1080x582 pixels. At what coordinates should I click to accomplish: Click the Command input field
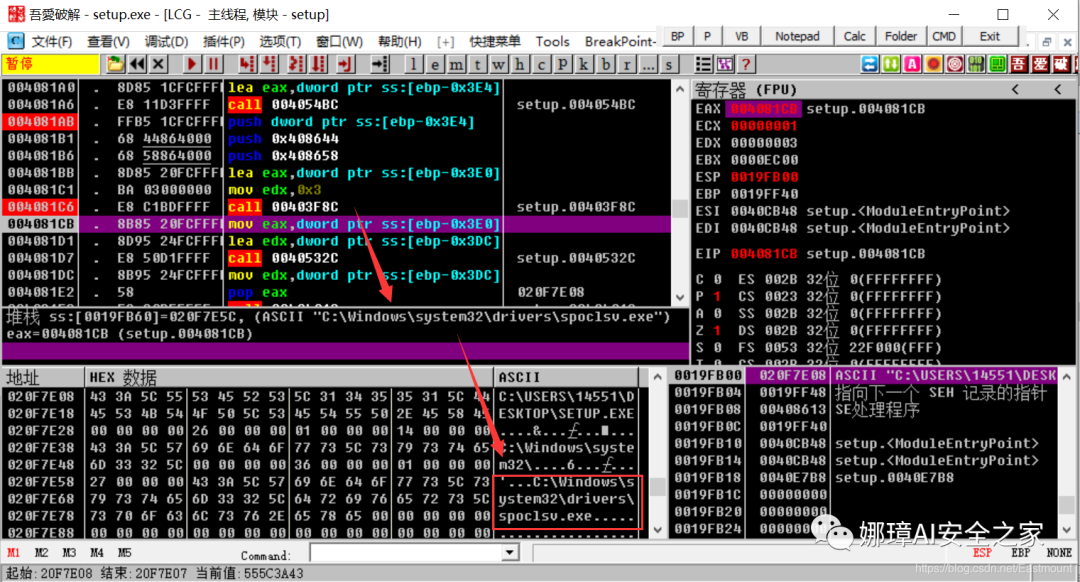(x=406, y=552)
